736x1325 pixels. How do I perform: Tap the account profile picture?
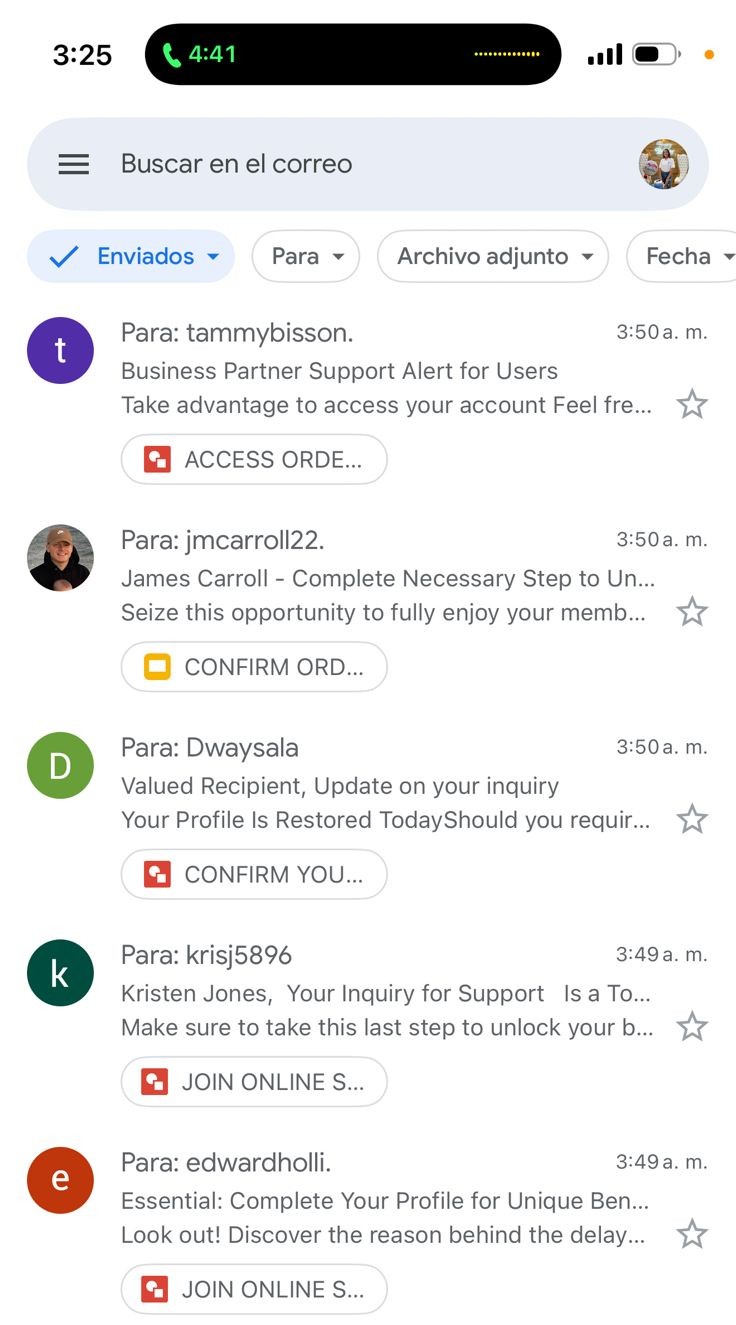[x=664, y=164]
